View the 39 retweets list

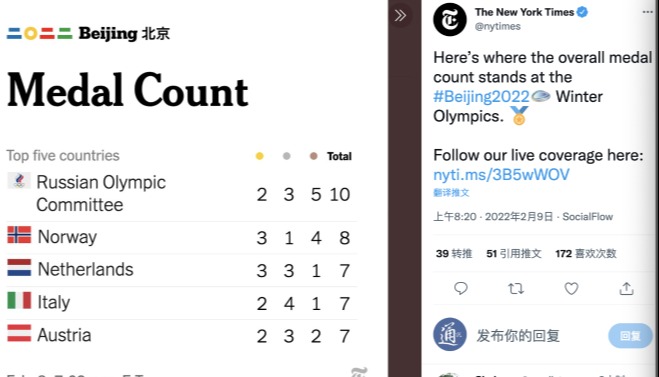pyautogui.click(x=454, y=253)
